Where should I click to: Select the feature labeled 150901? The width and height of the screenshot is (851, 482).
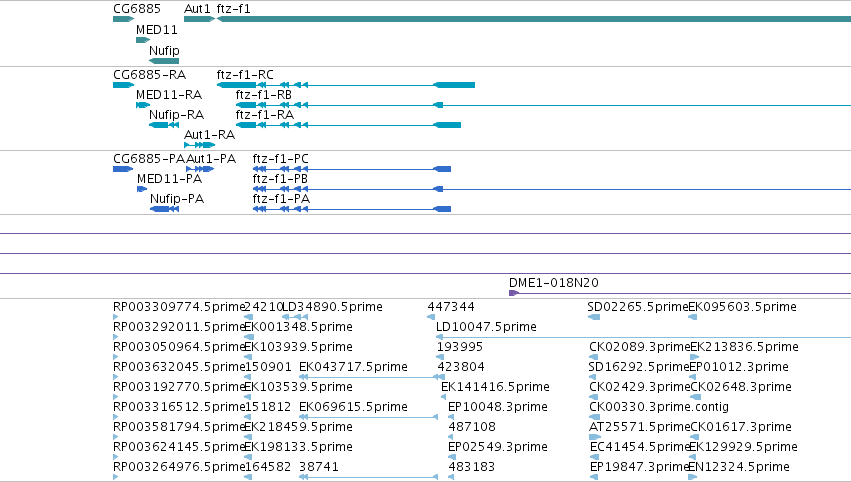269,367
